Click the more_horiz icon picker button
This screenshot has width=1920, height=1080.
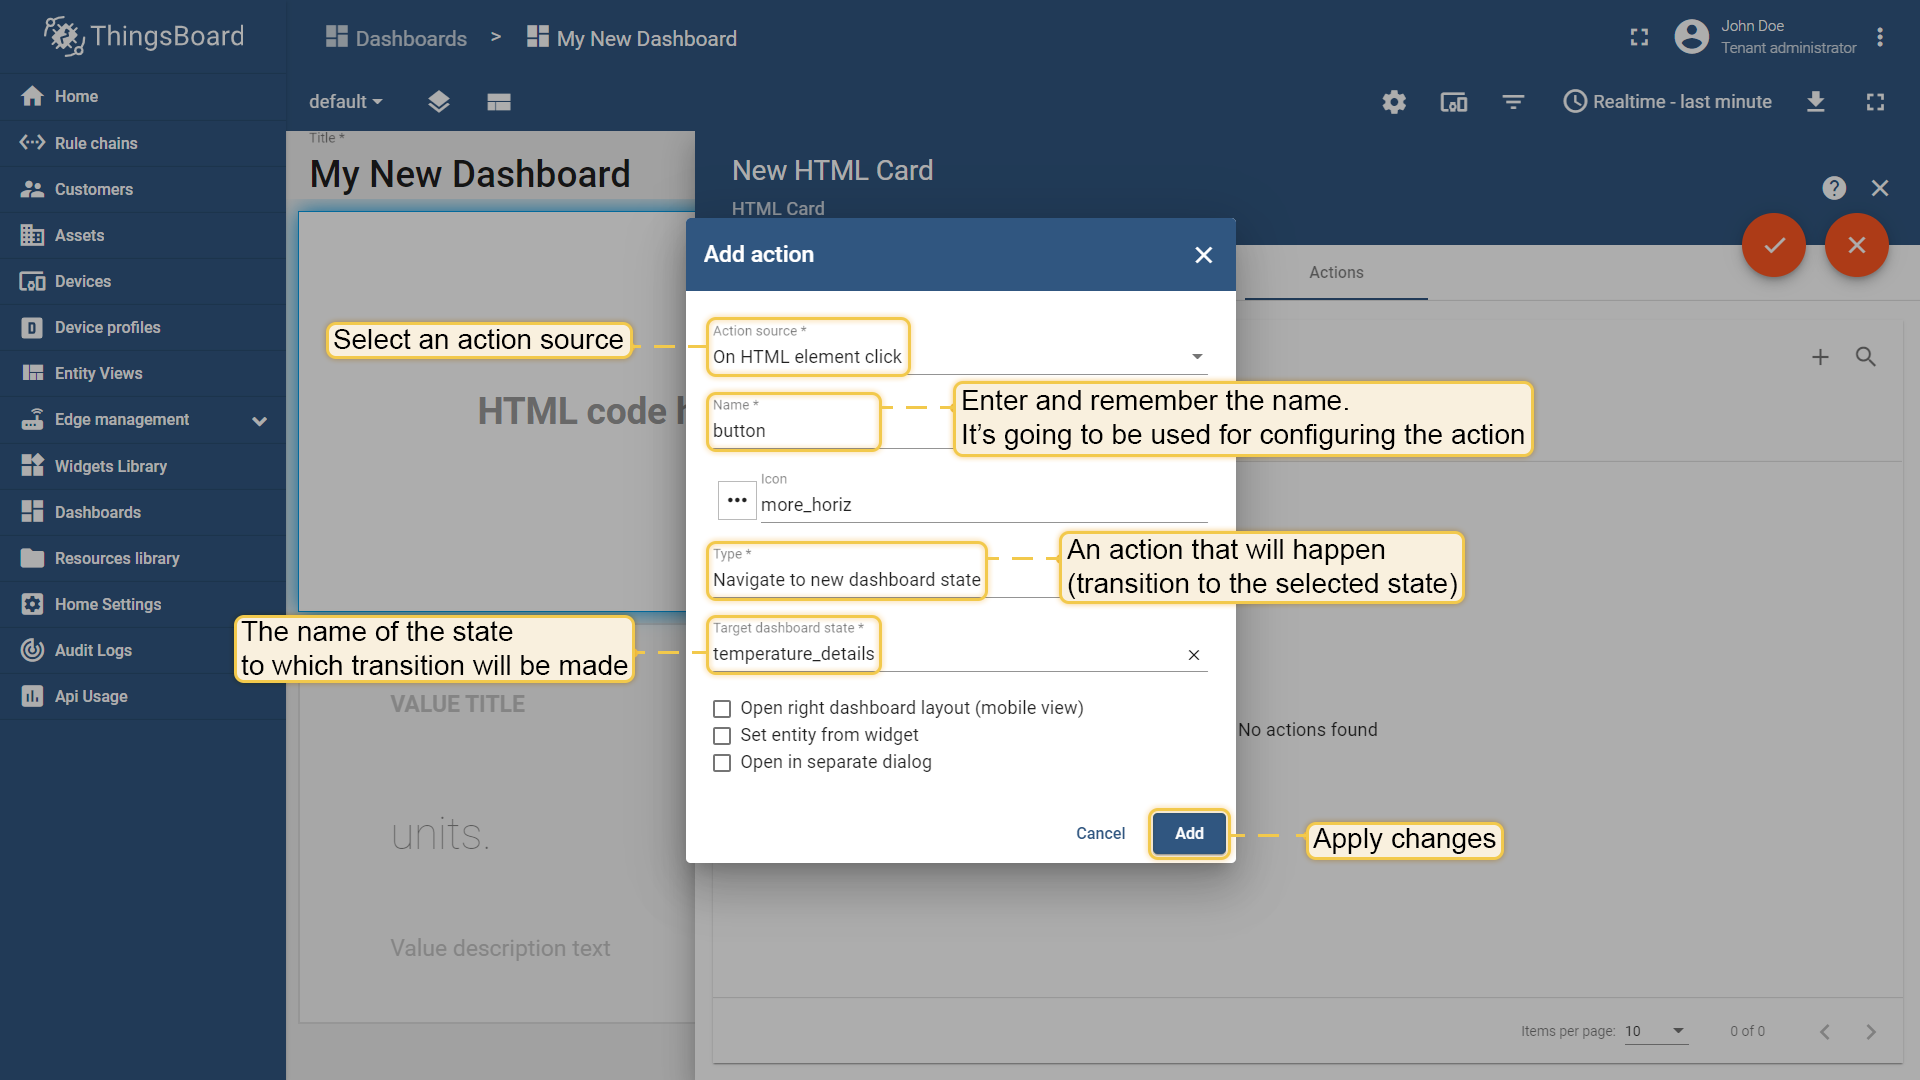pos(737,500)
